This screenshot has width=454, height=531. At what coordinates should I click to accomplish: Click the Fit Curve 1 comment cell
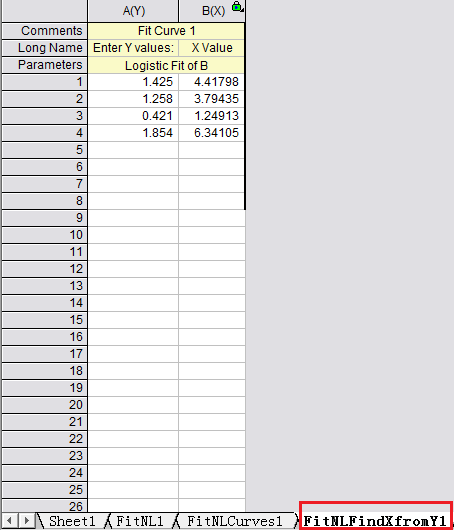pos(166,31)
